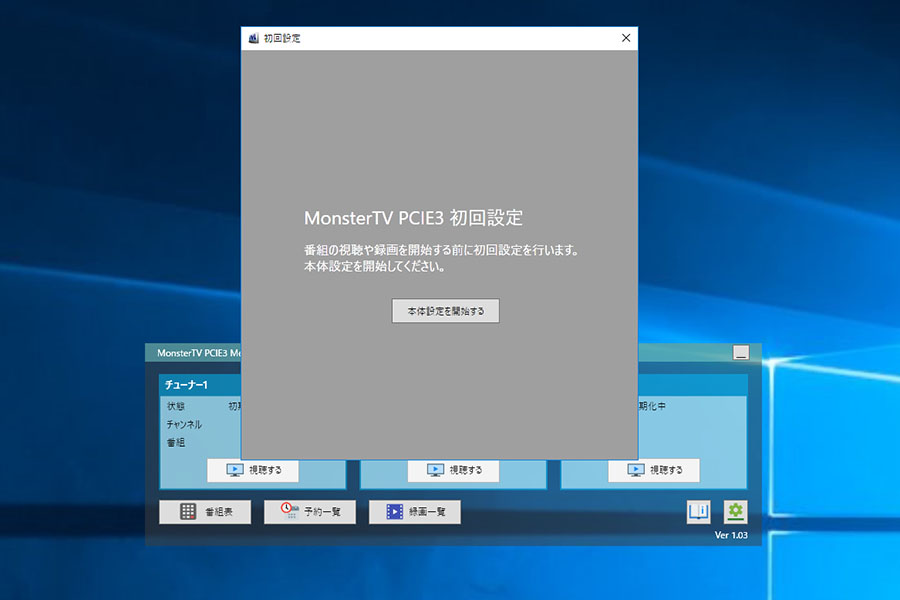Click the MonsterTV PCIE3 main window title
Screen dimensions: 900x600
click(199, 353)
